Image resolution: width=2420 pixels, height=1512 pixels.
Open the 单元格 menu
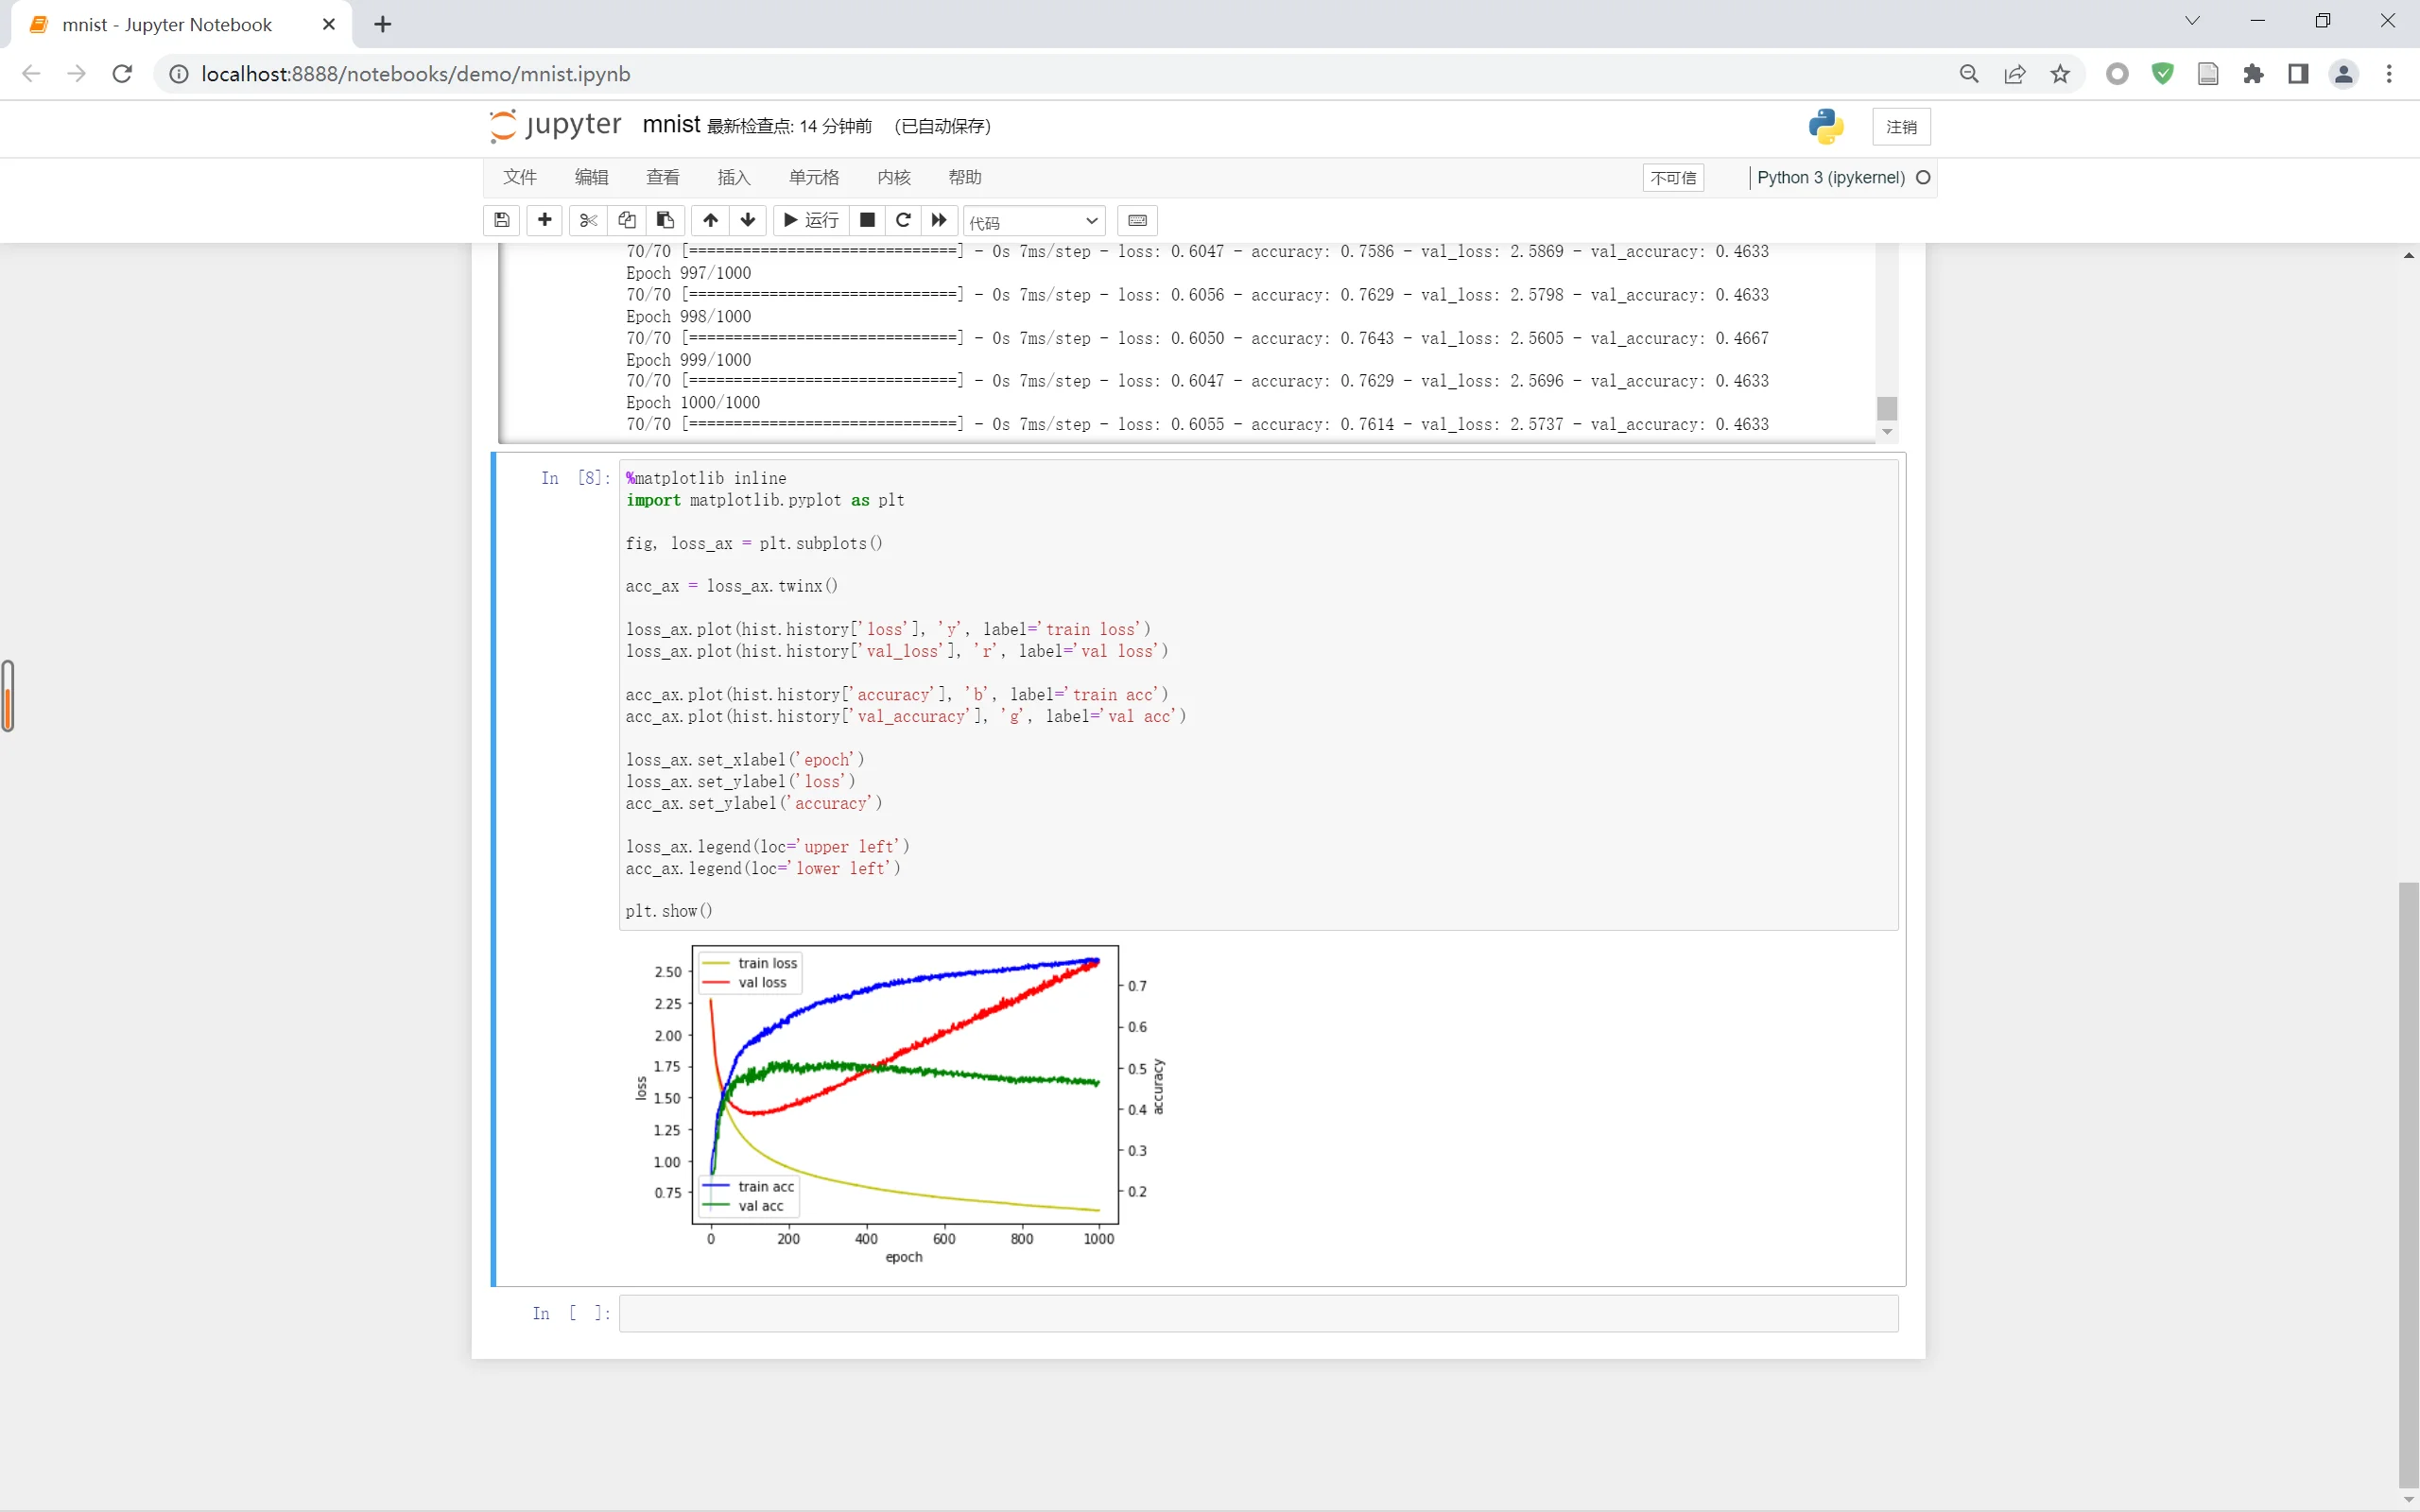click(x=813, y=177)
